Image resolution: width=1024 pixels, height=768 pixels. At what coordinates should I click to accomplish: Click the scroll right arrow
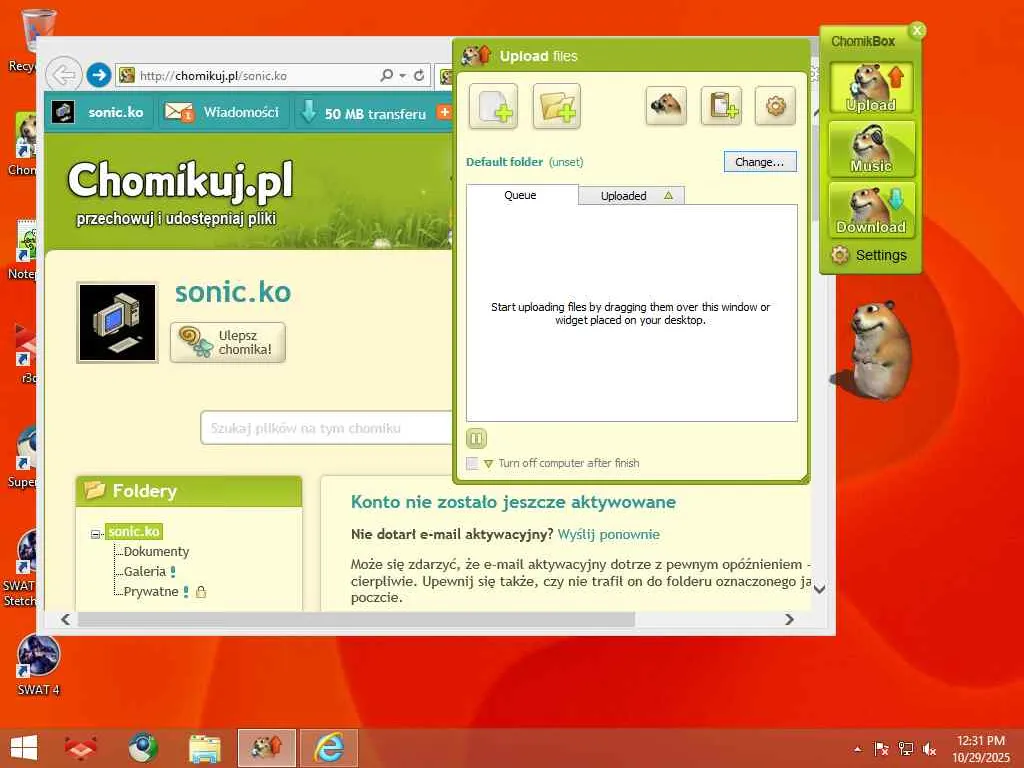790,619
